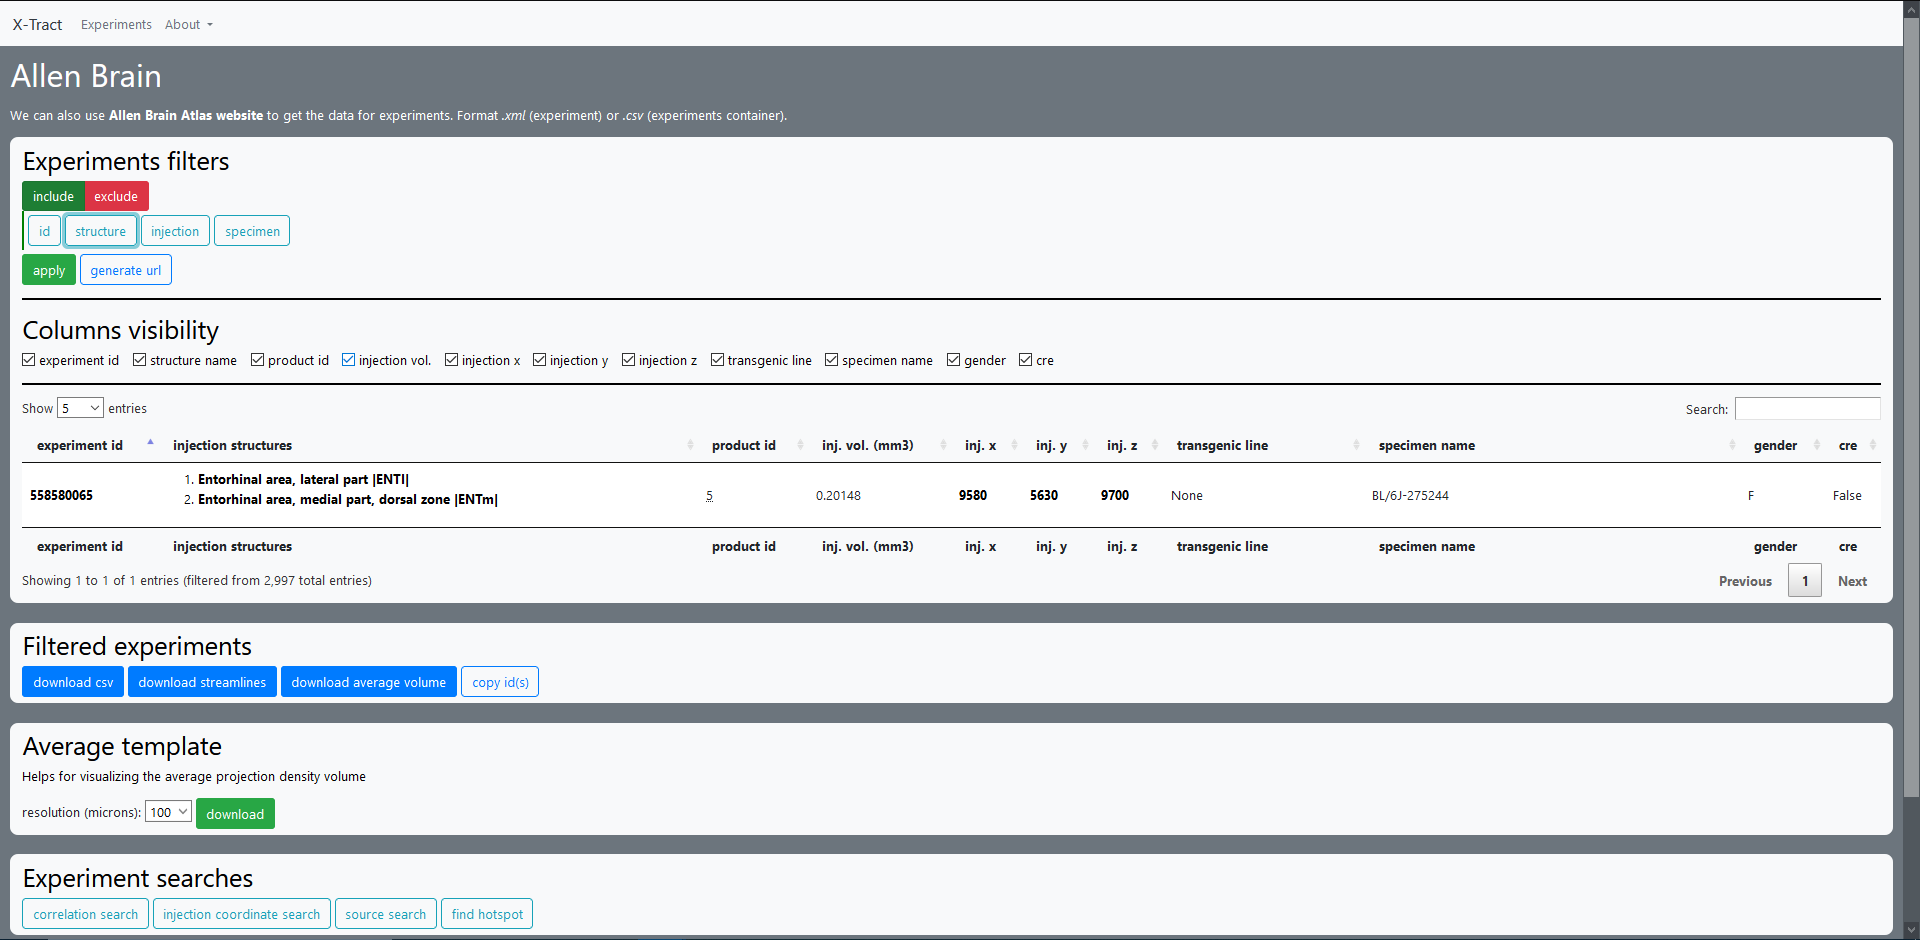The width and height of the screenshot is (1920, 940).
Task: Toggle injection y column checkbox
Action: 540,360
